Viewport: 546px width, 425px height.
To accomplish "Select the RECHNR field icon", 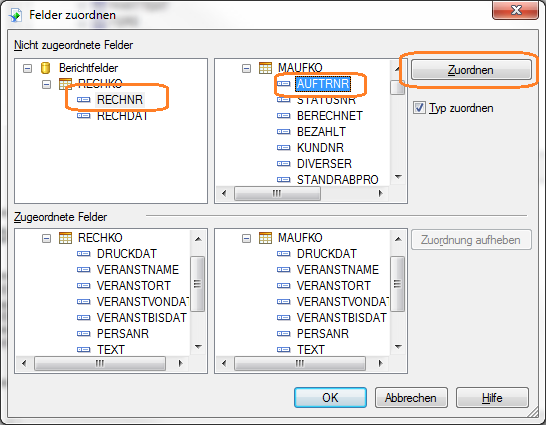I will (84, 100).
